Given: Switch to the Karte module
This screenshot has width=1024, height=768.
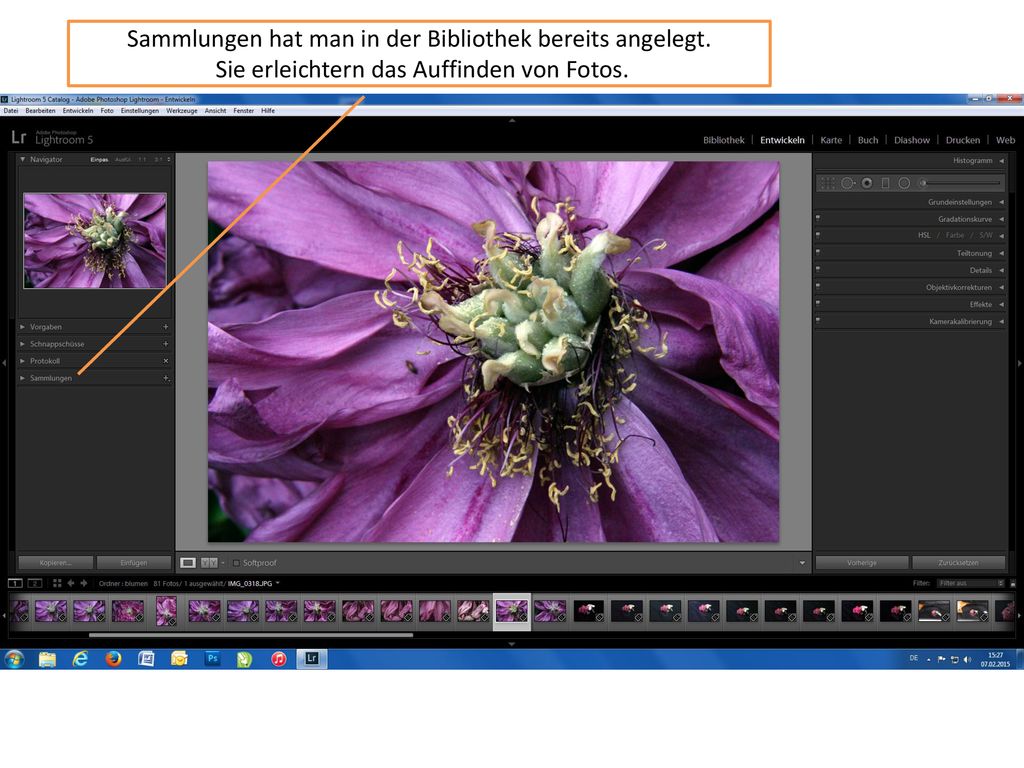Looking at the screenshot, I should [831, 140].
